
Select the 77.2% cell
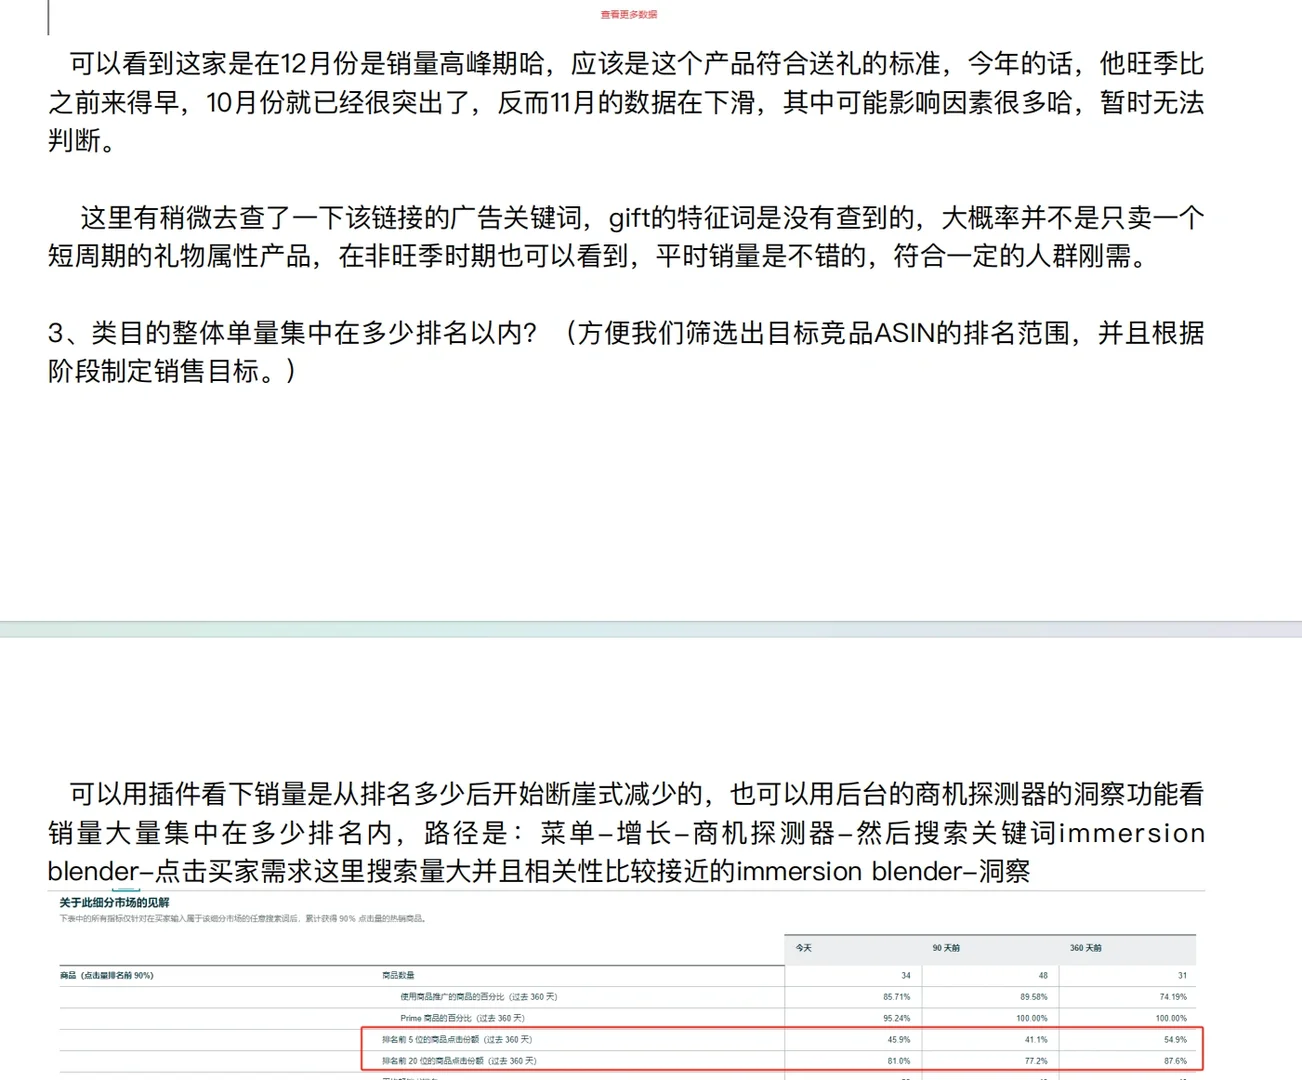pos(1036,1061)
